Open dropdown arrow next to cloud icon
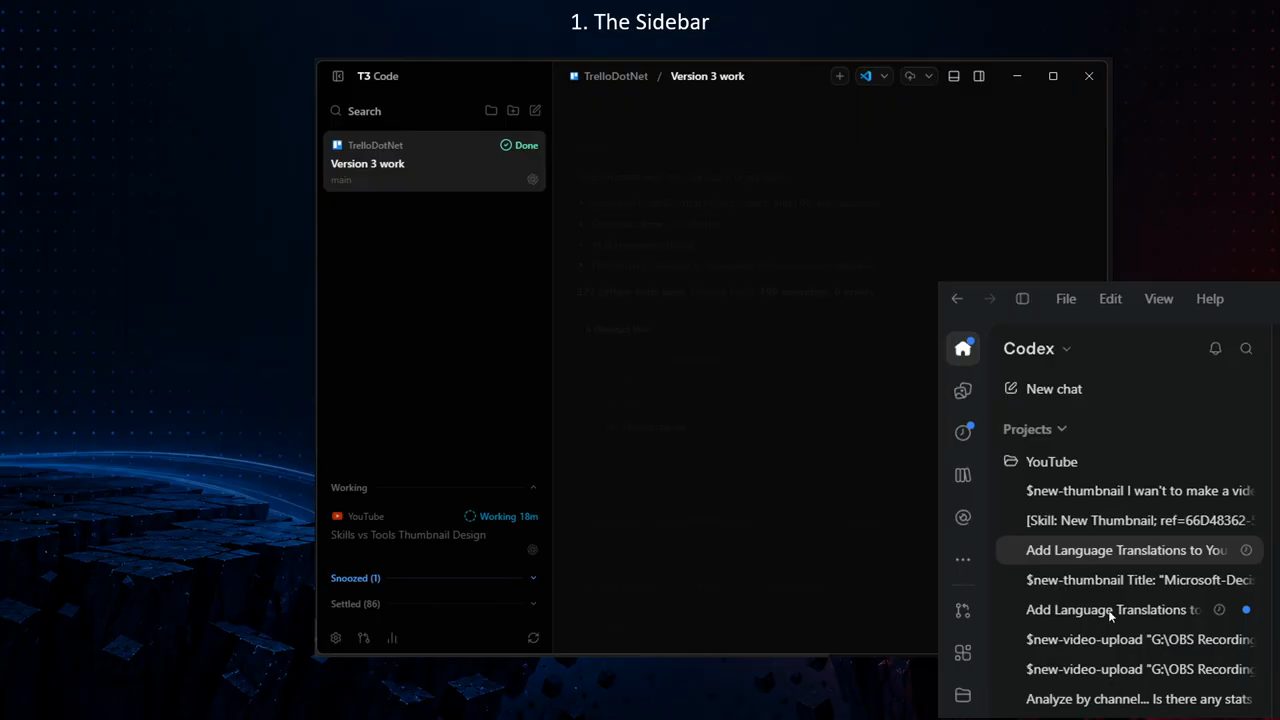Screen dimensions: 1280x720 pos(928,76)
